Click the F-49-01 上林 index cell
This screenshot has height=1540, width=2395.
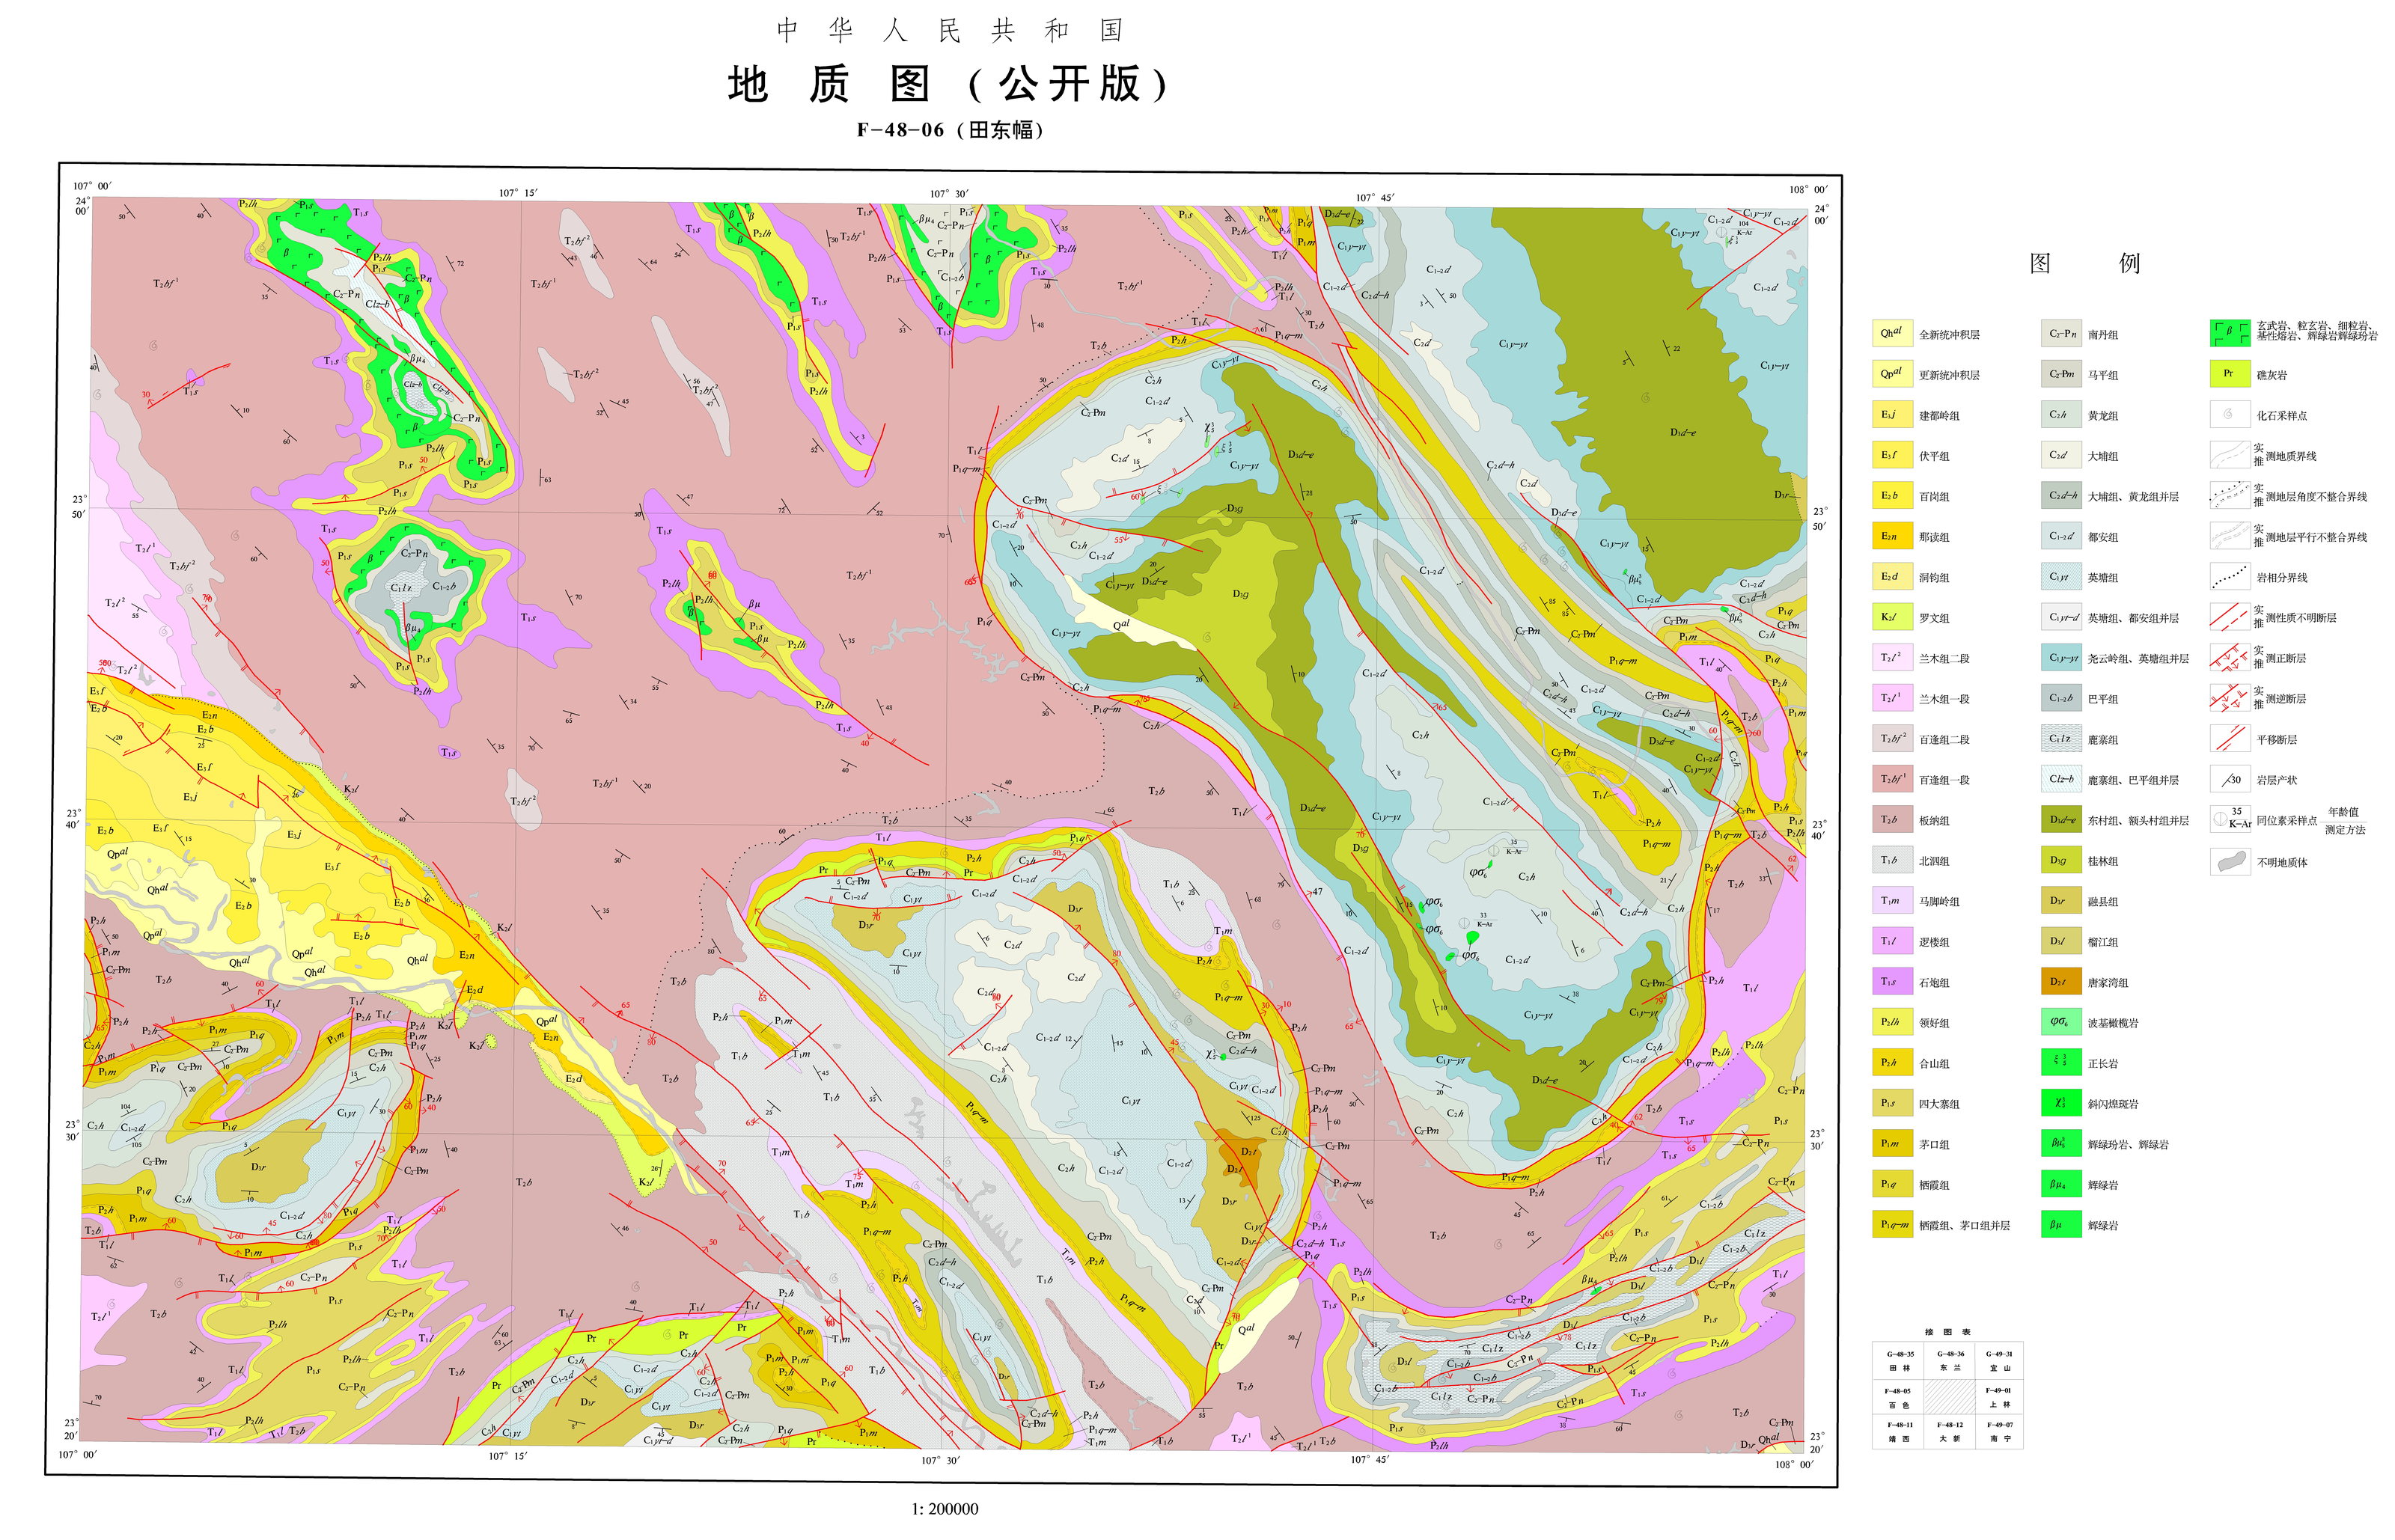point(1999,1396)
